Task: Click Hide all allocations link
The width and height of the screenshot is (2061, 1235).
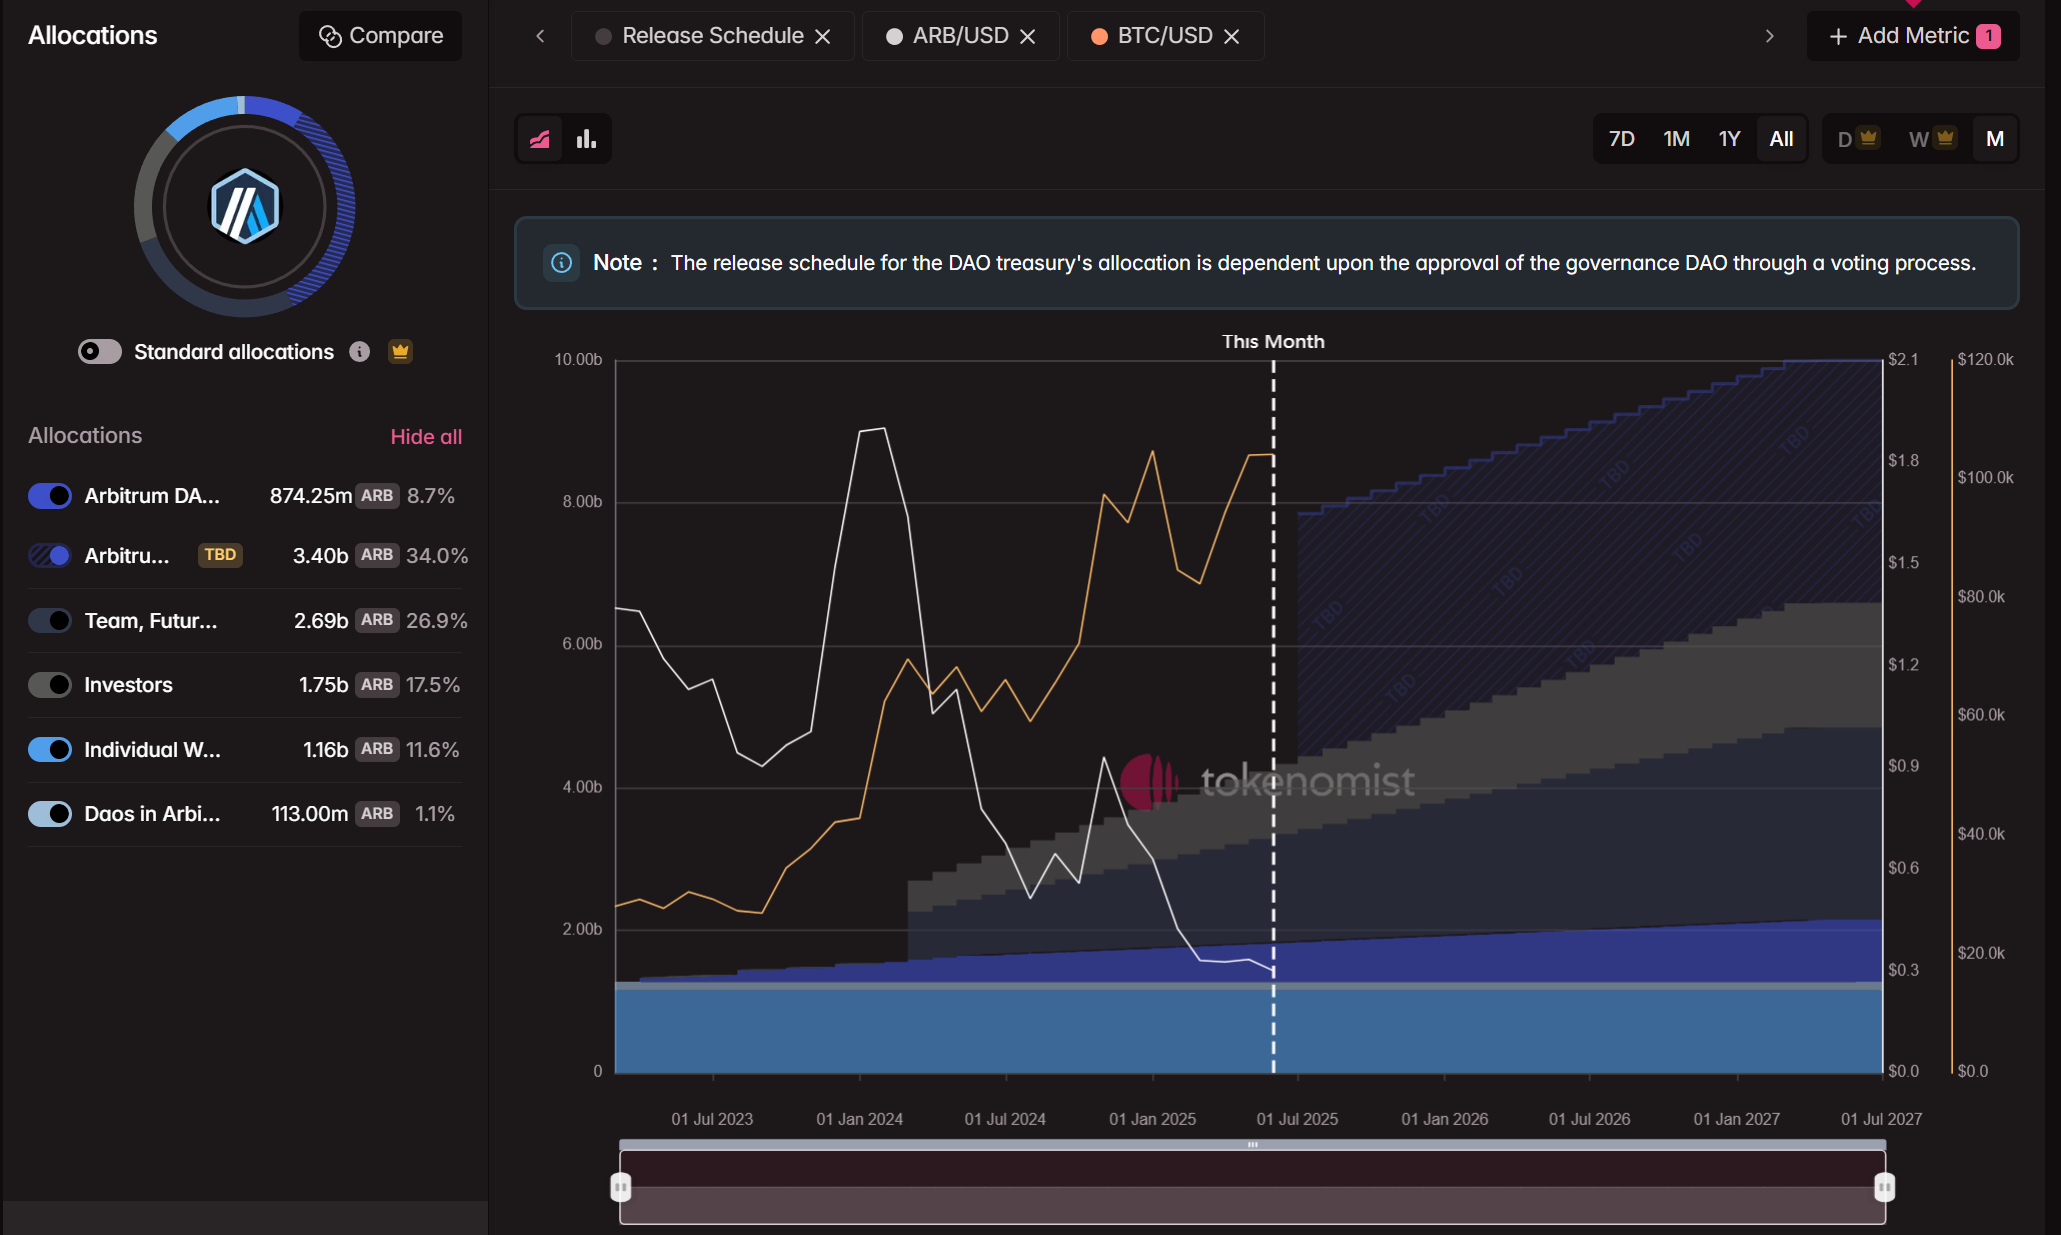Action: coord(426,437)
